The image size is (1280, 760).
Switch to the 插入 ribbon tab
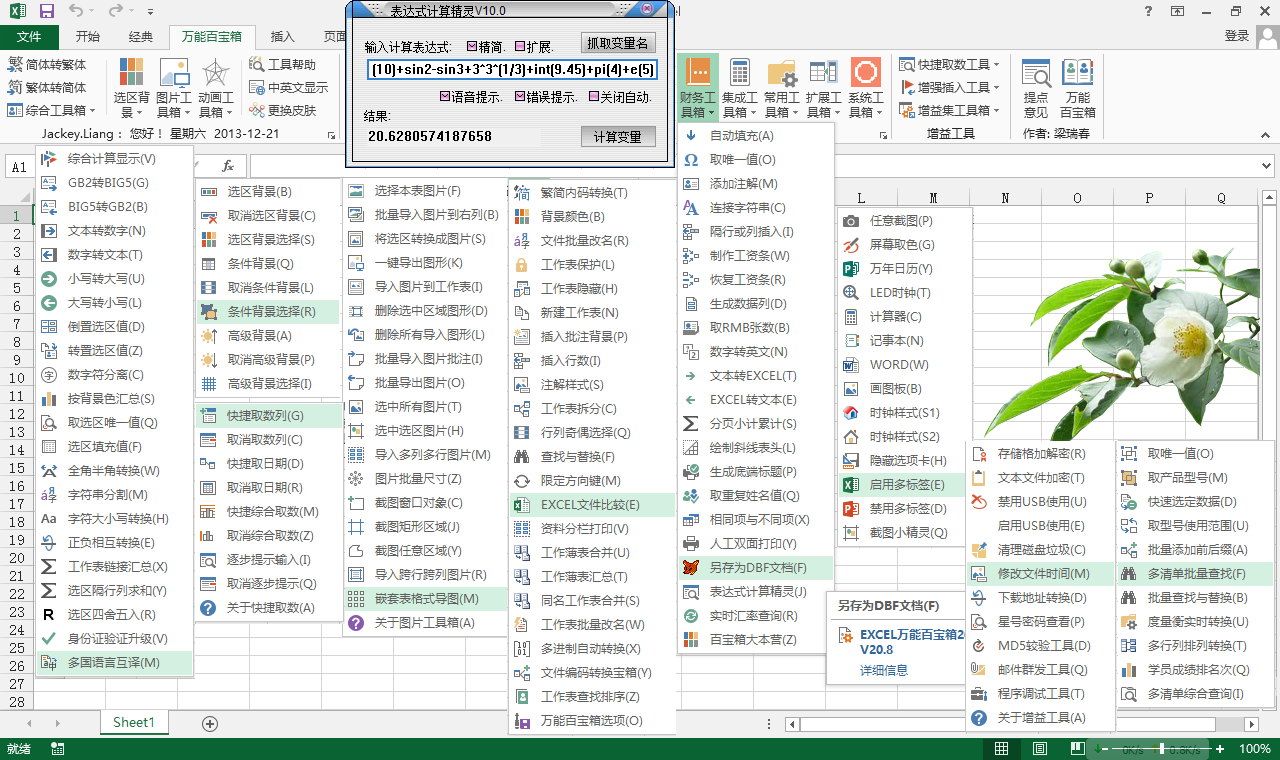pyautogui.click(x=283, y=37)
